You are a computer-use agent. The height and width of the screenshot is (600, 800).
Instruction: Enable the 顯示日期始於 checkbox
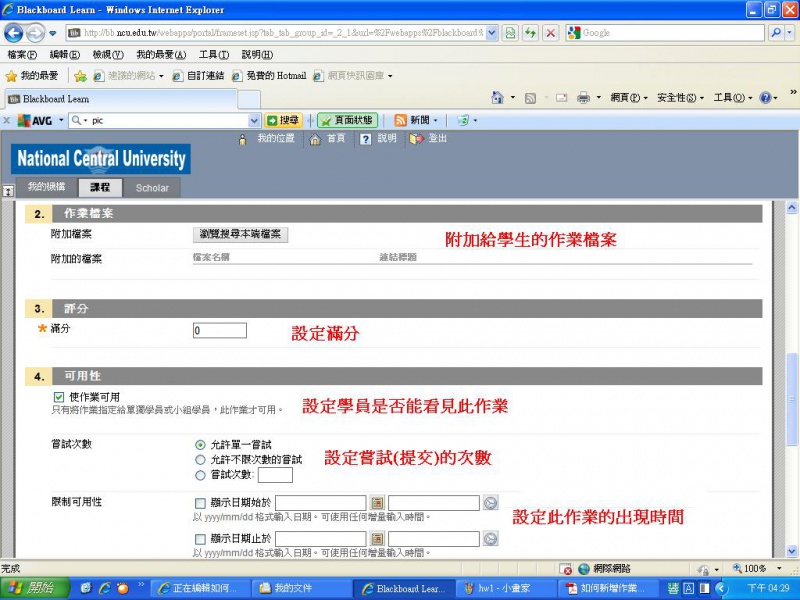(x=201, y=503)
